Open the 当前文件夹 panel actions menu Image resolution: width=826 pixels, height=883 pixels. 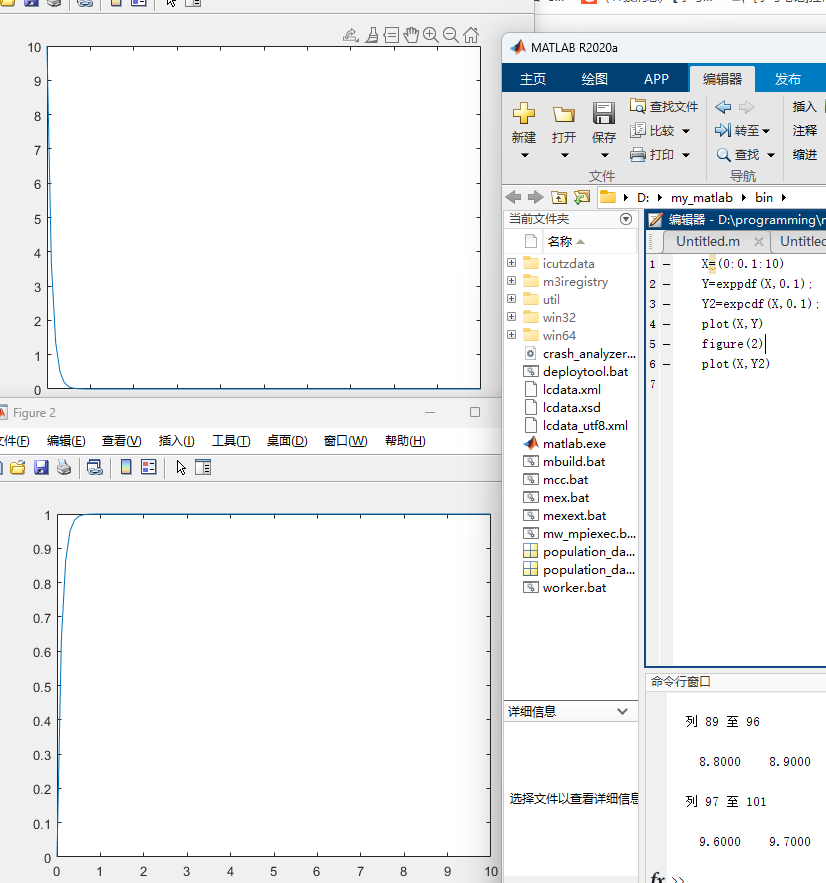click(626, 219)
